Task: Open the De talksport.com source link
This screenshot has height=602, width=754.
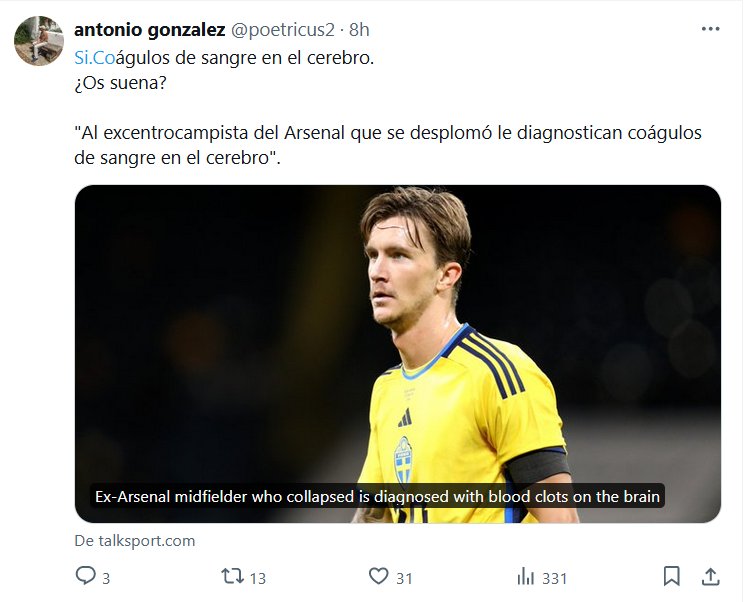Action: (134, 541)
